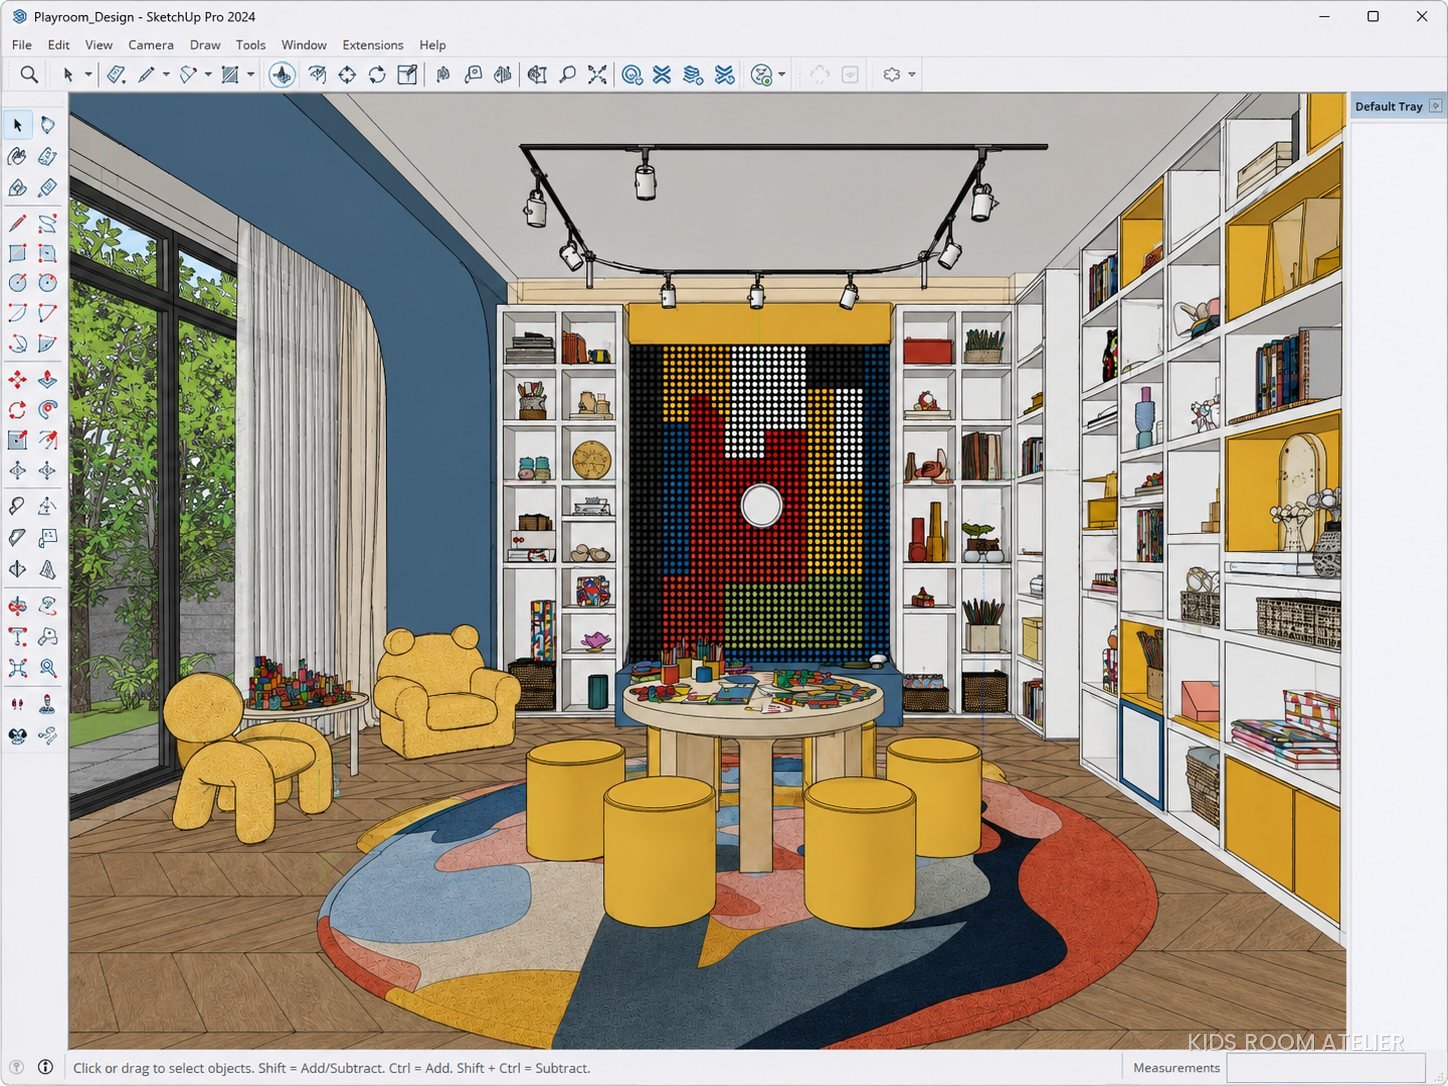The height and width of the screenshot is (1086, 1448).
Task: Open the File menu
Action: tap(22, 45)
